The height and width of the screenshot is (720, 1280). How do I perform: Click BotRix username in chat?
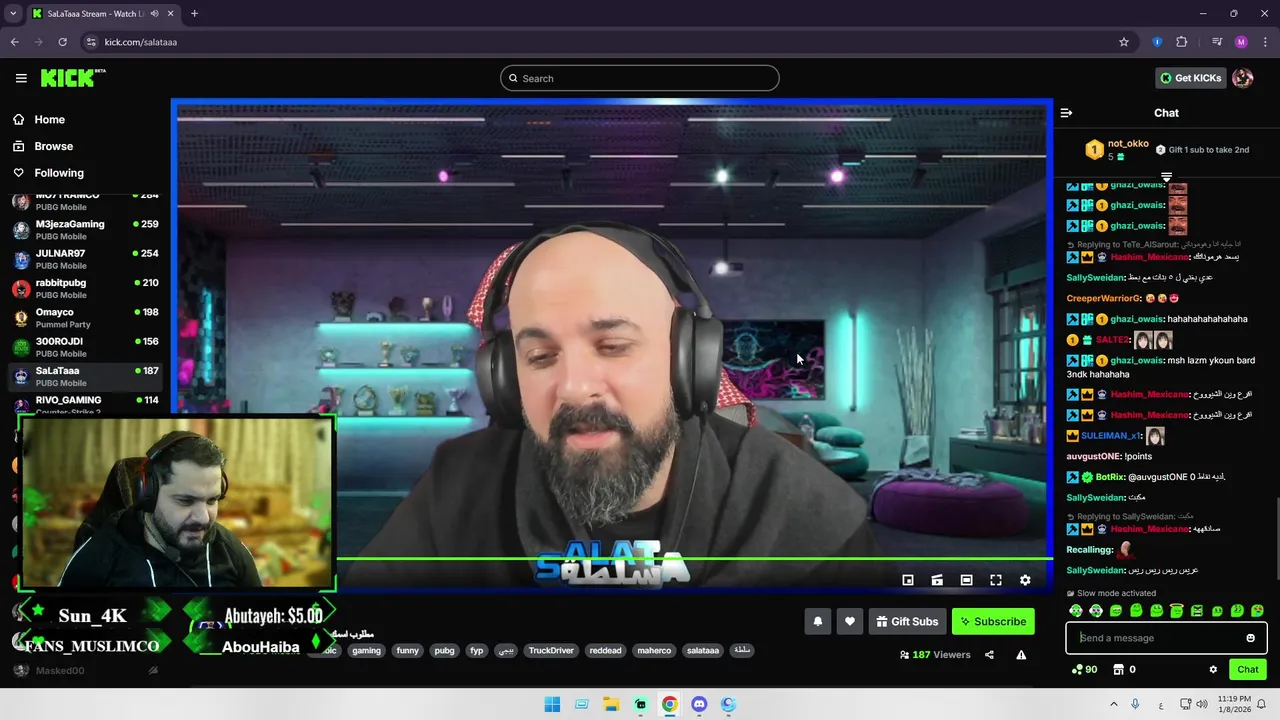click(x=1110, y=477)
